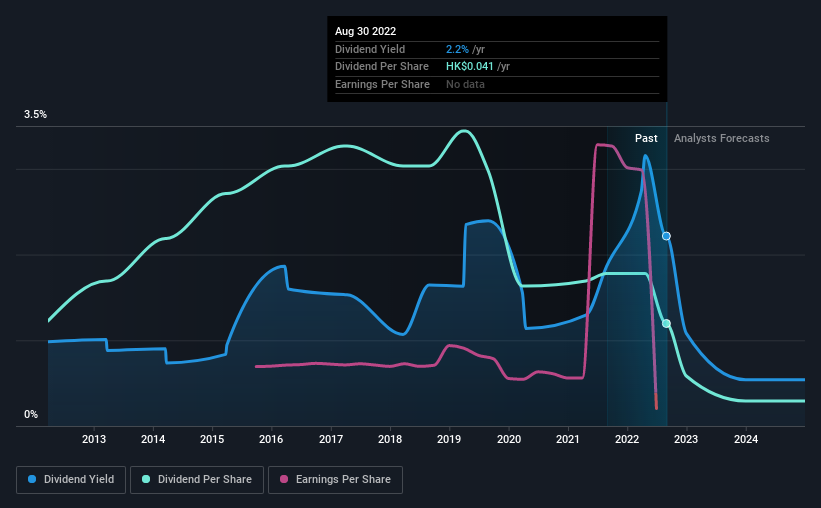Screen dimensions: 821x508
Task: Click the teal Dividend Per Share legend dot
Action: [x=146, y=480]
